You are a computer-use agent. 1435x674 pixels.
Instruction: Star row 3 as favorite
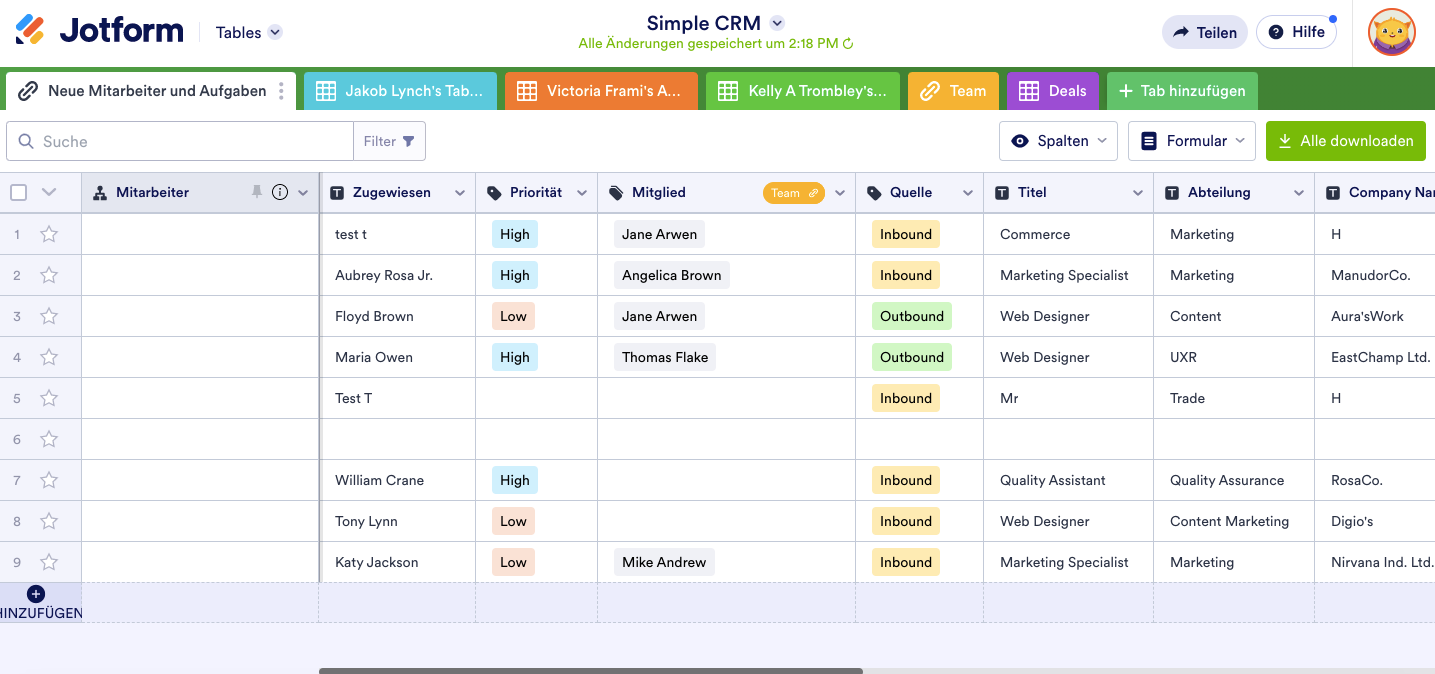[x=49, y=316]
